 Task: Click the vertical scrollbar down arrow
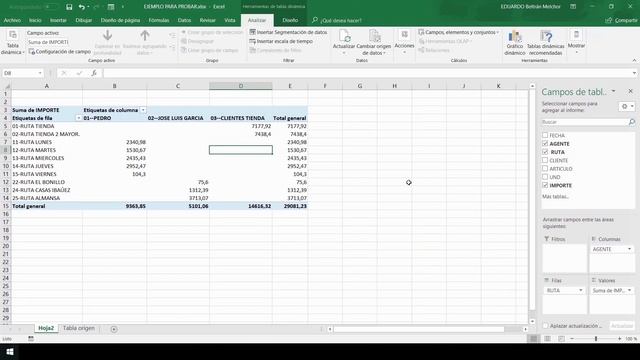coord(532,322)
